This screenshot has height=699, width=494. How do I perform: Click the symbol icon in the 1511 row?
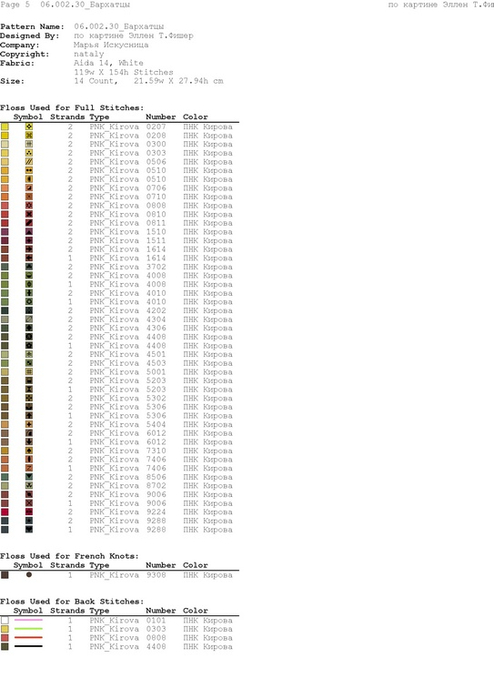[x=29, y=241]
